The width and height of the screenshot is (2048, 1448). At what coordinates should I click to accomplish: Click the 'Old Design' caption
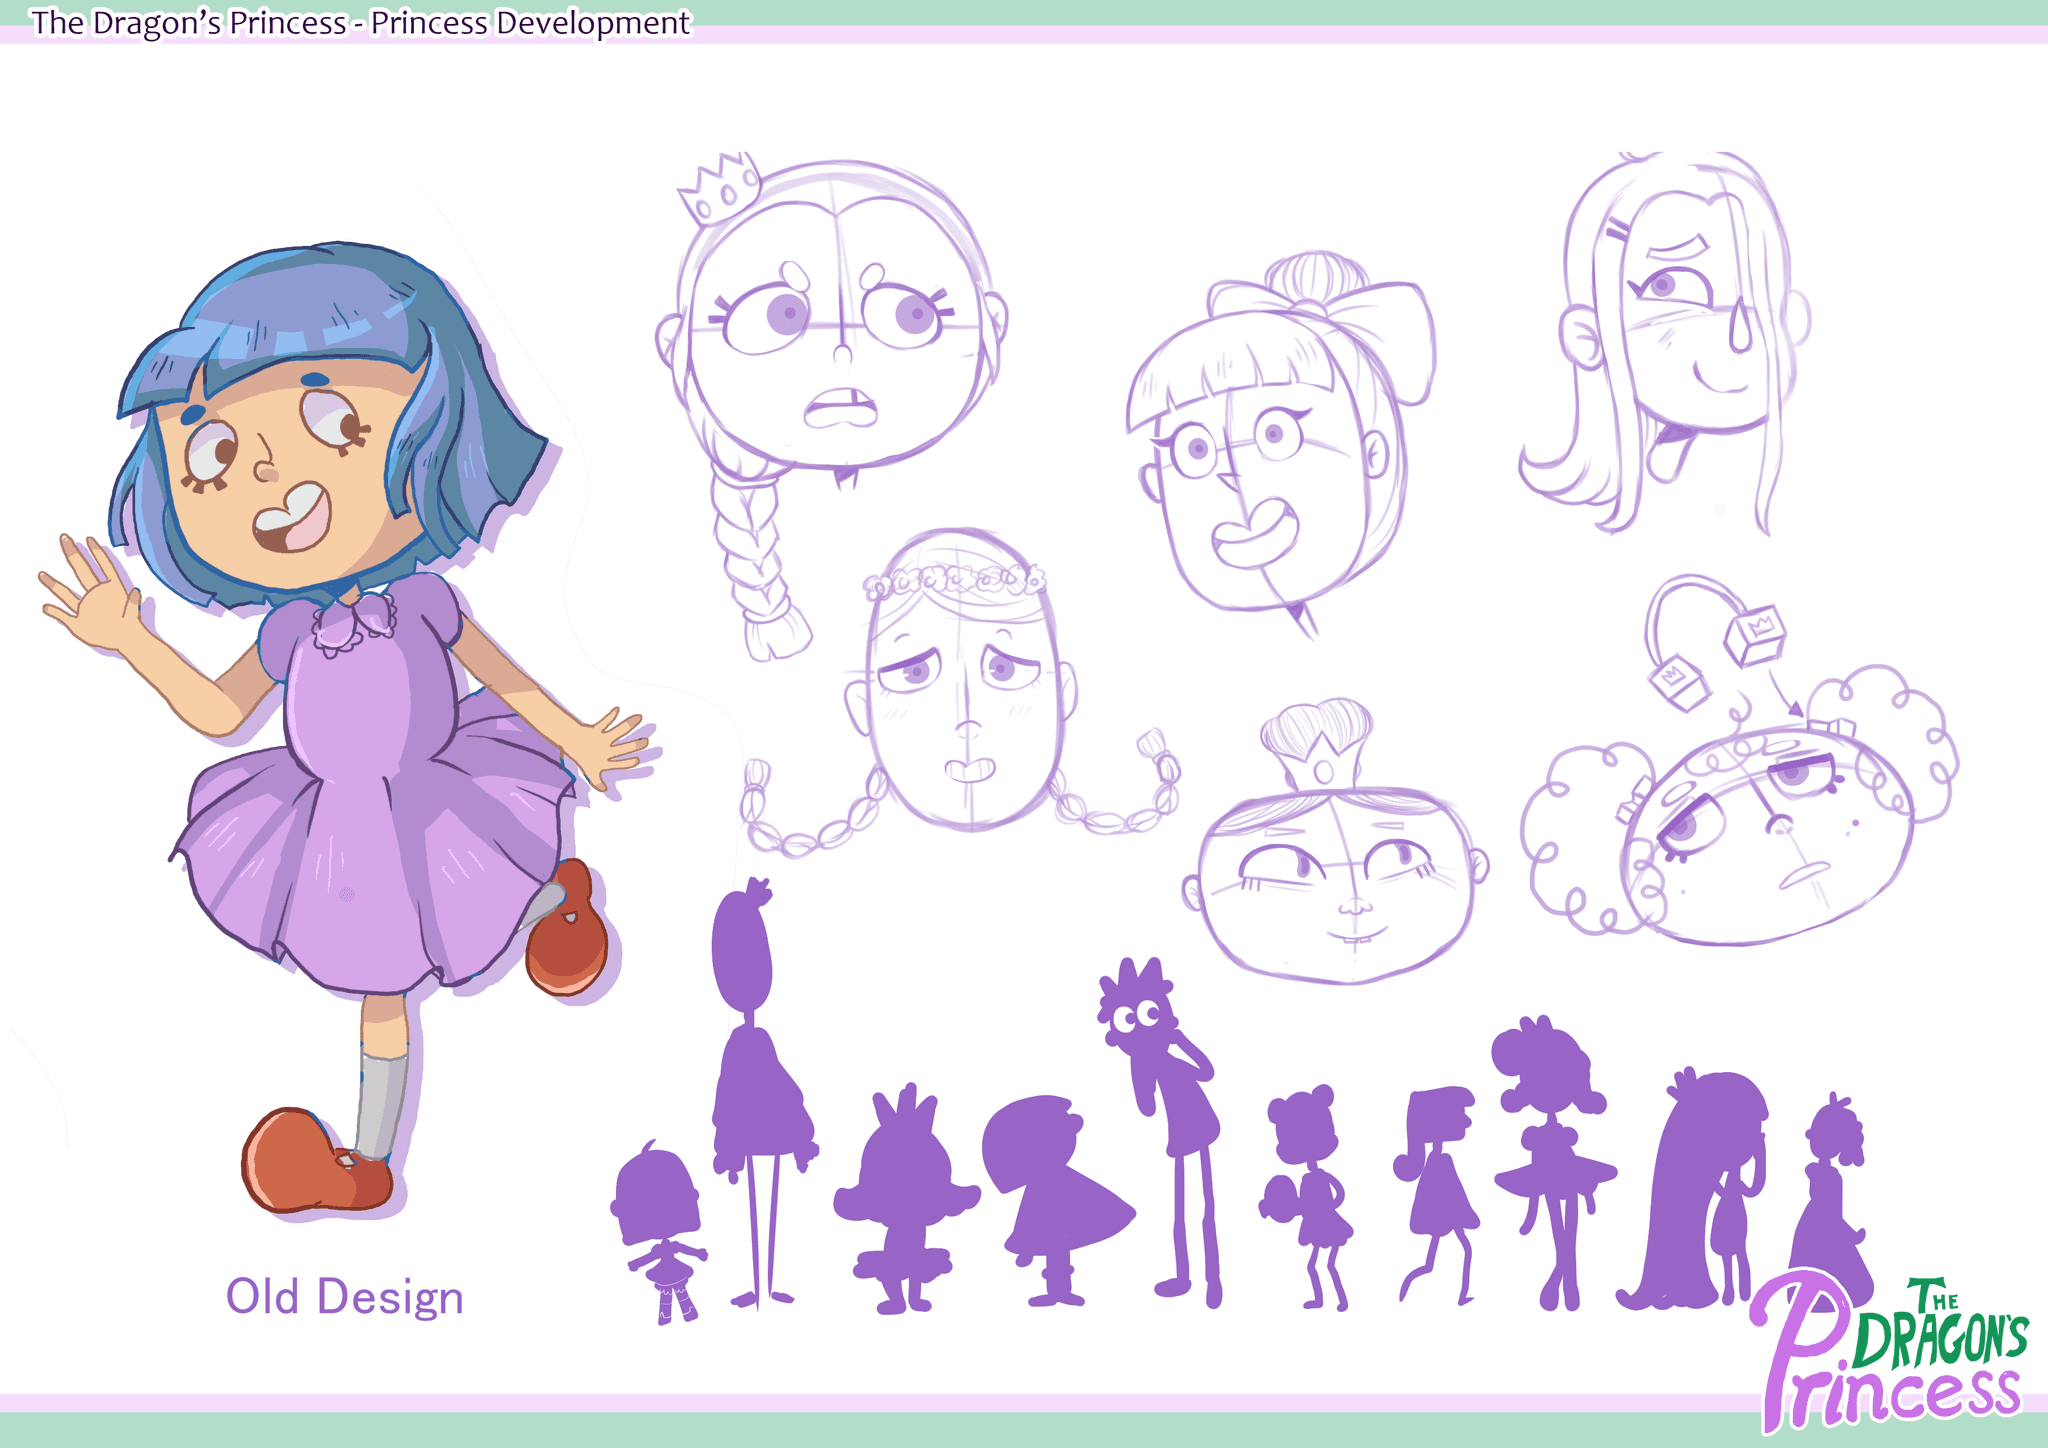point(344,1297)
